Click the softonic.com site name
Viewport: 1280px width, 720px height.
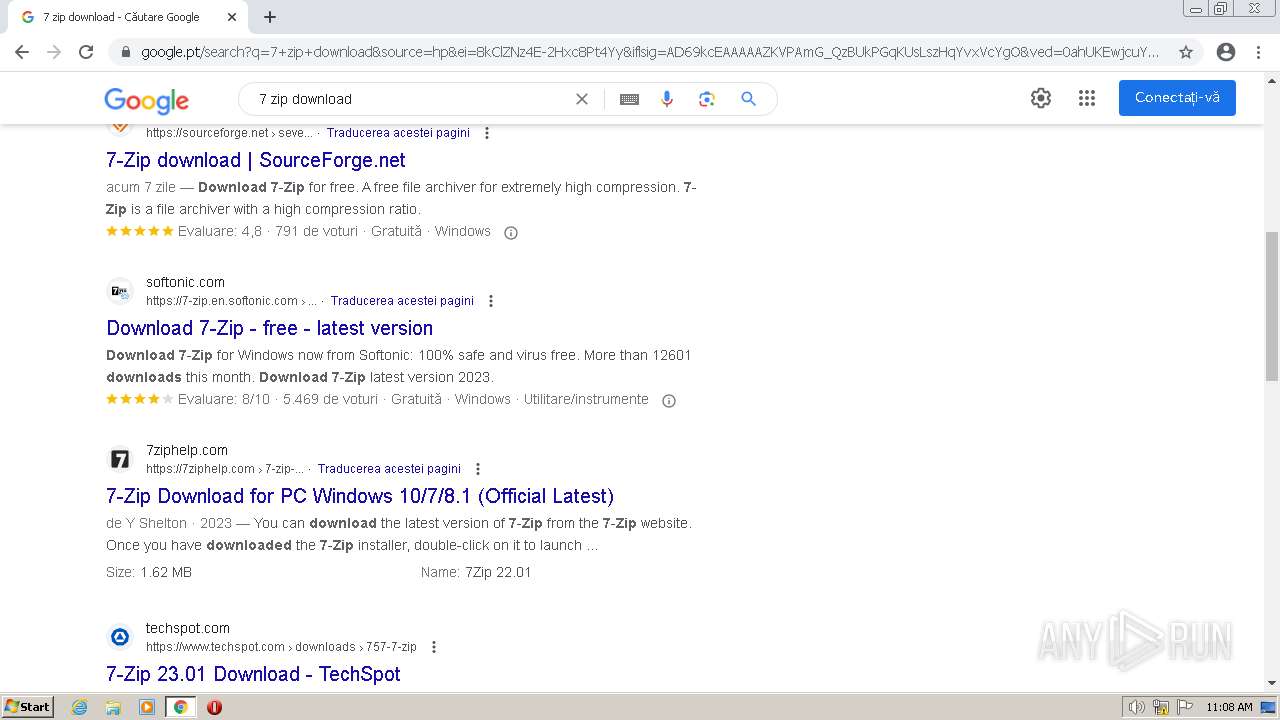coord(185,282)
